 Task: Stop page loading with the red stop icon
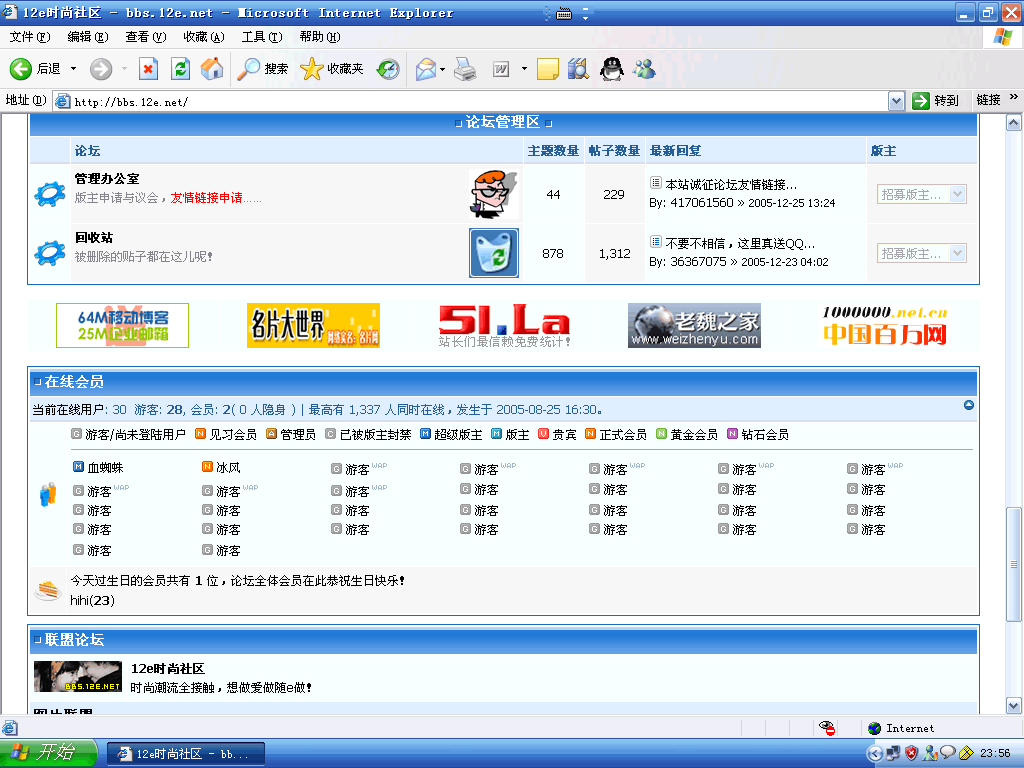coord(150,68)
